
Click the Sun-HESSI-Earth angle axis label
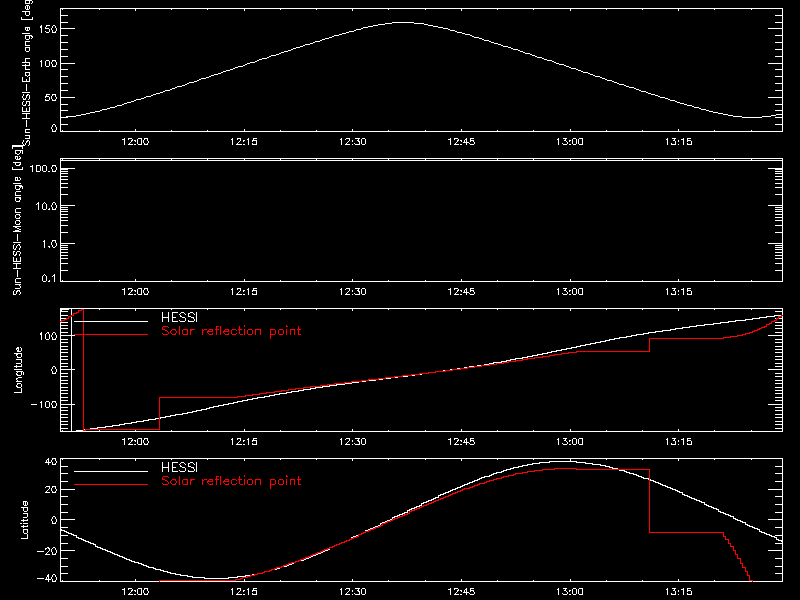point(27,71)
